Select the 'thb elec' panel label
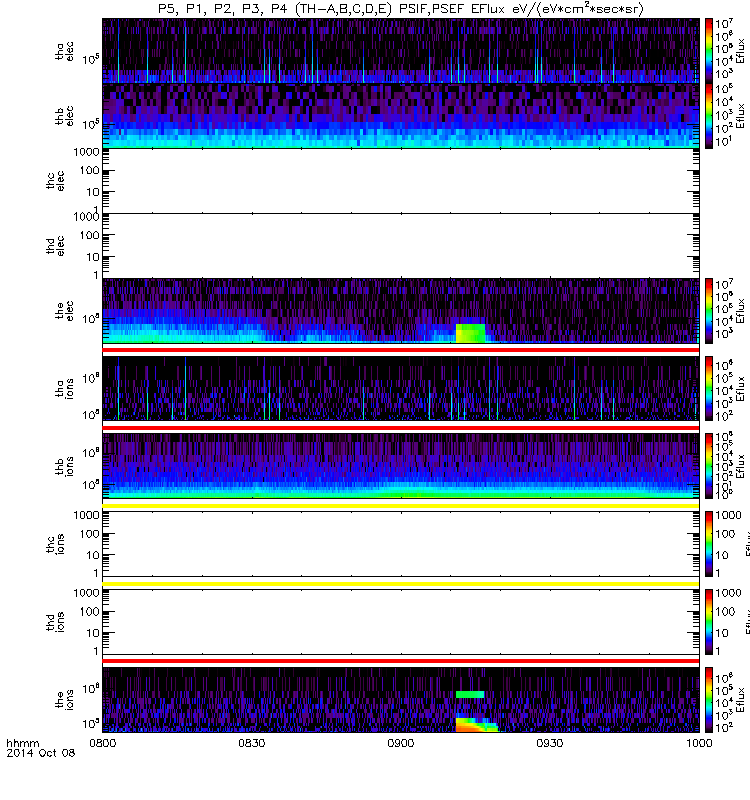 [x=64, y=116]
